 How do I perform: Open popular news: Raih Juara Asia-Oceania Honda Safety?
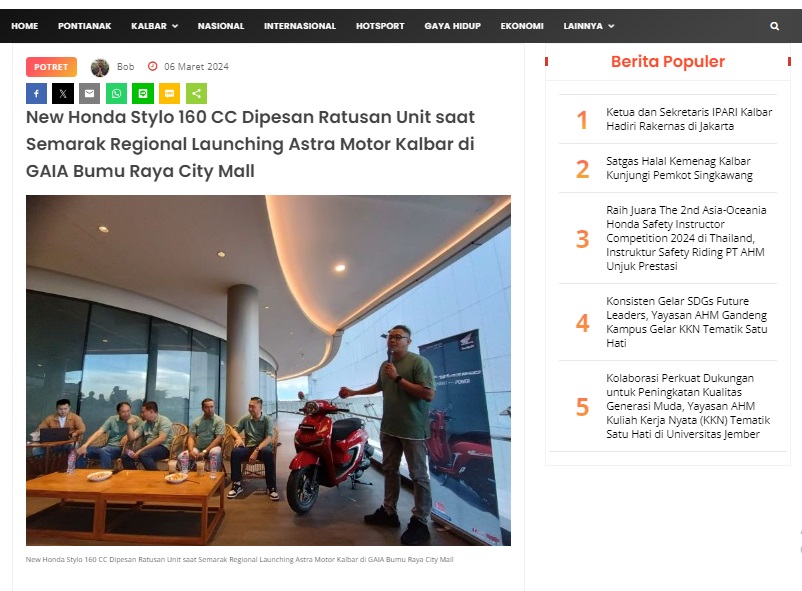coord(686,238)
